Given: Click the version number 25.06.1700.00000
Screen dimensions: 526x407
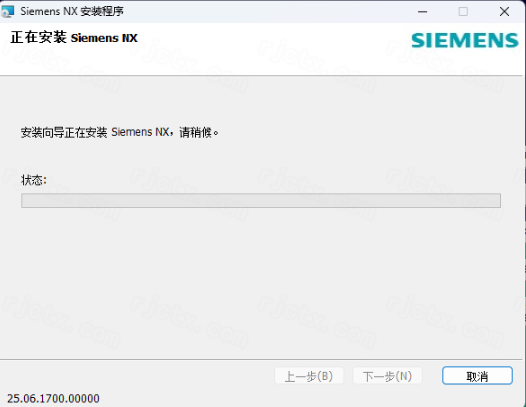Looking at the screenshot, I should 53,398.
